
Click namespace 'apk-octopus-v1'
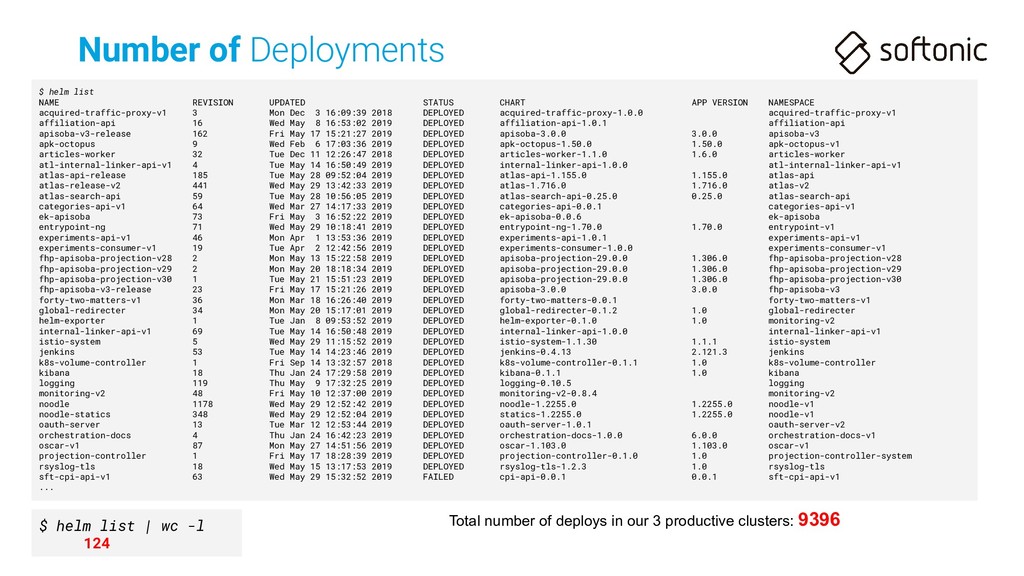click(x=804, y=144)
